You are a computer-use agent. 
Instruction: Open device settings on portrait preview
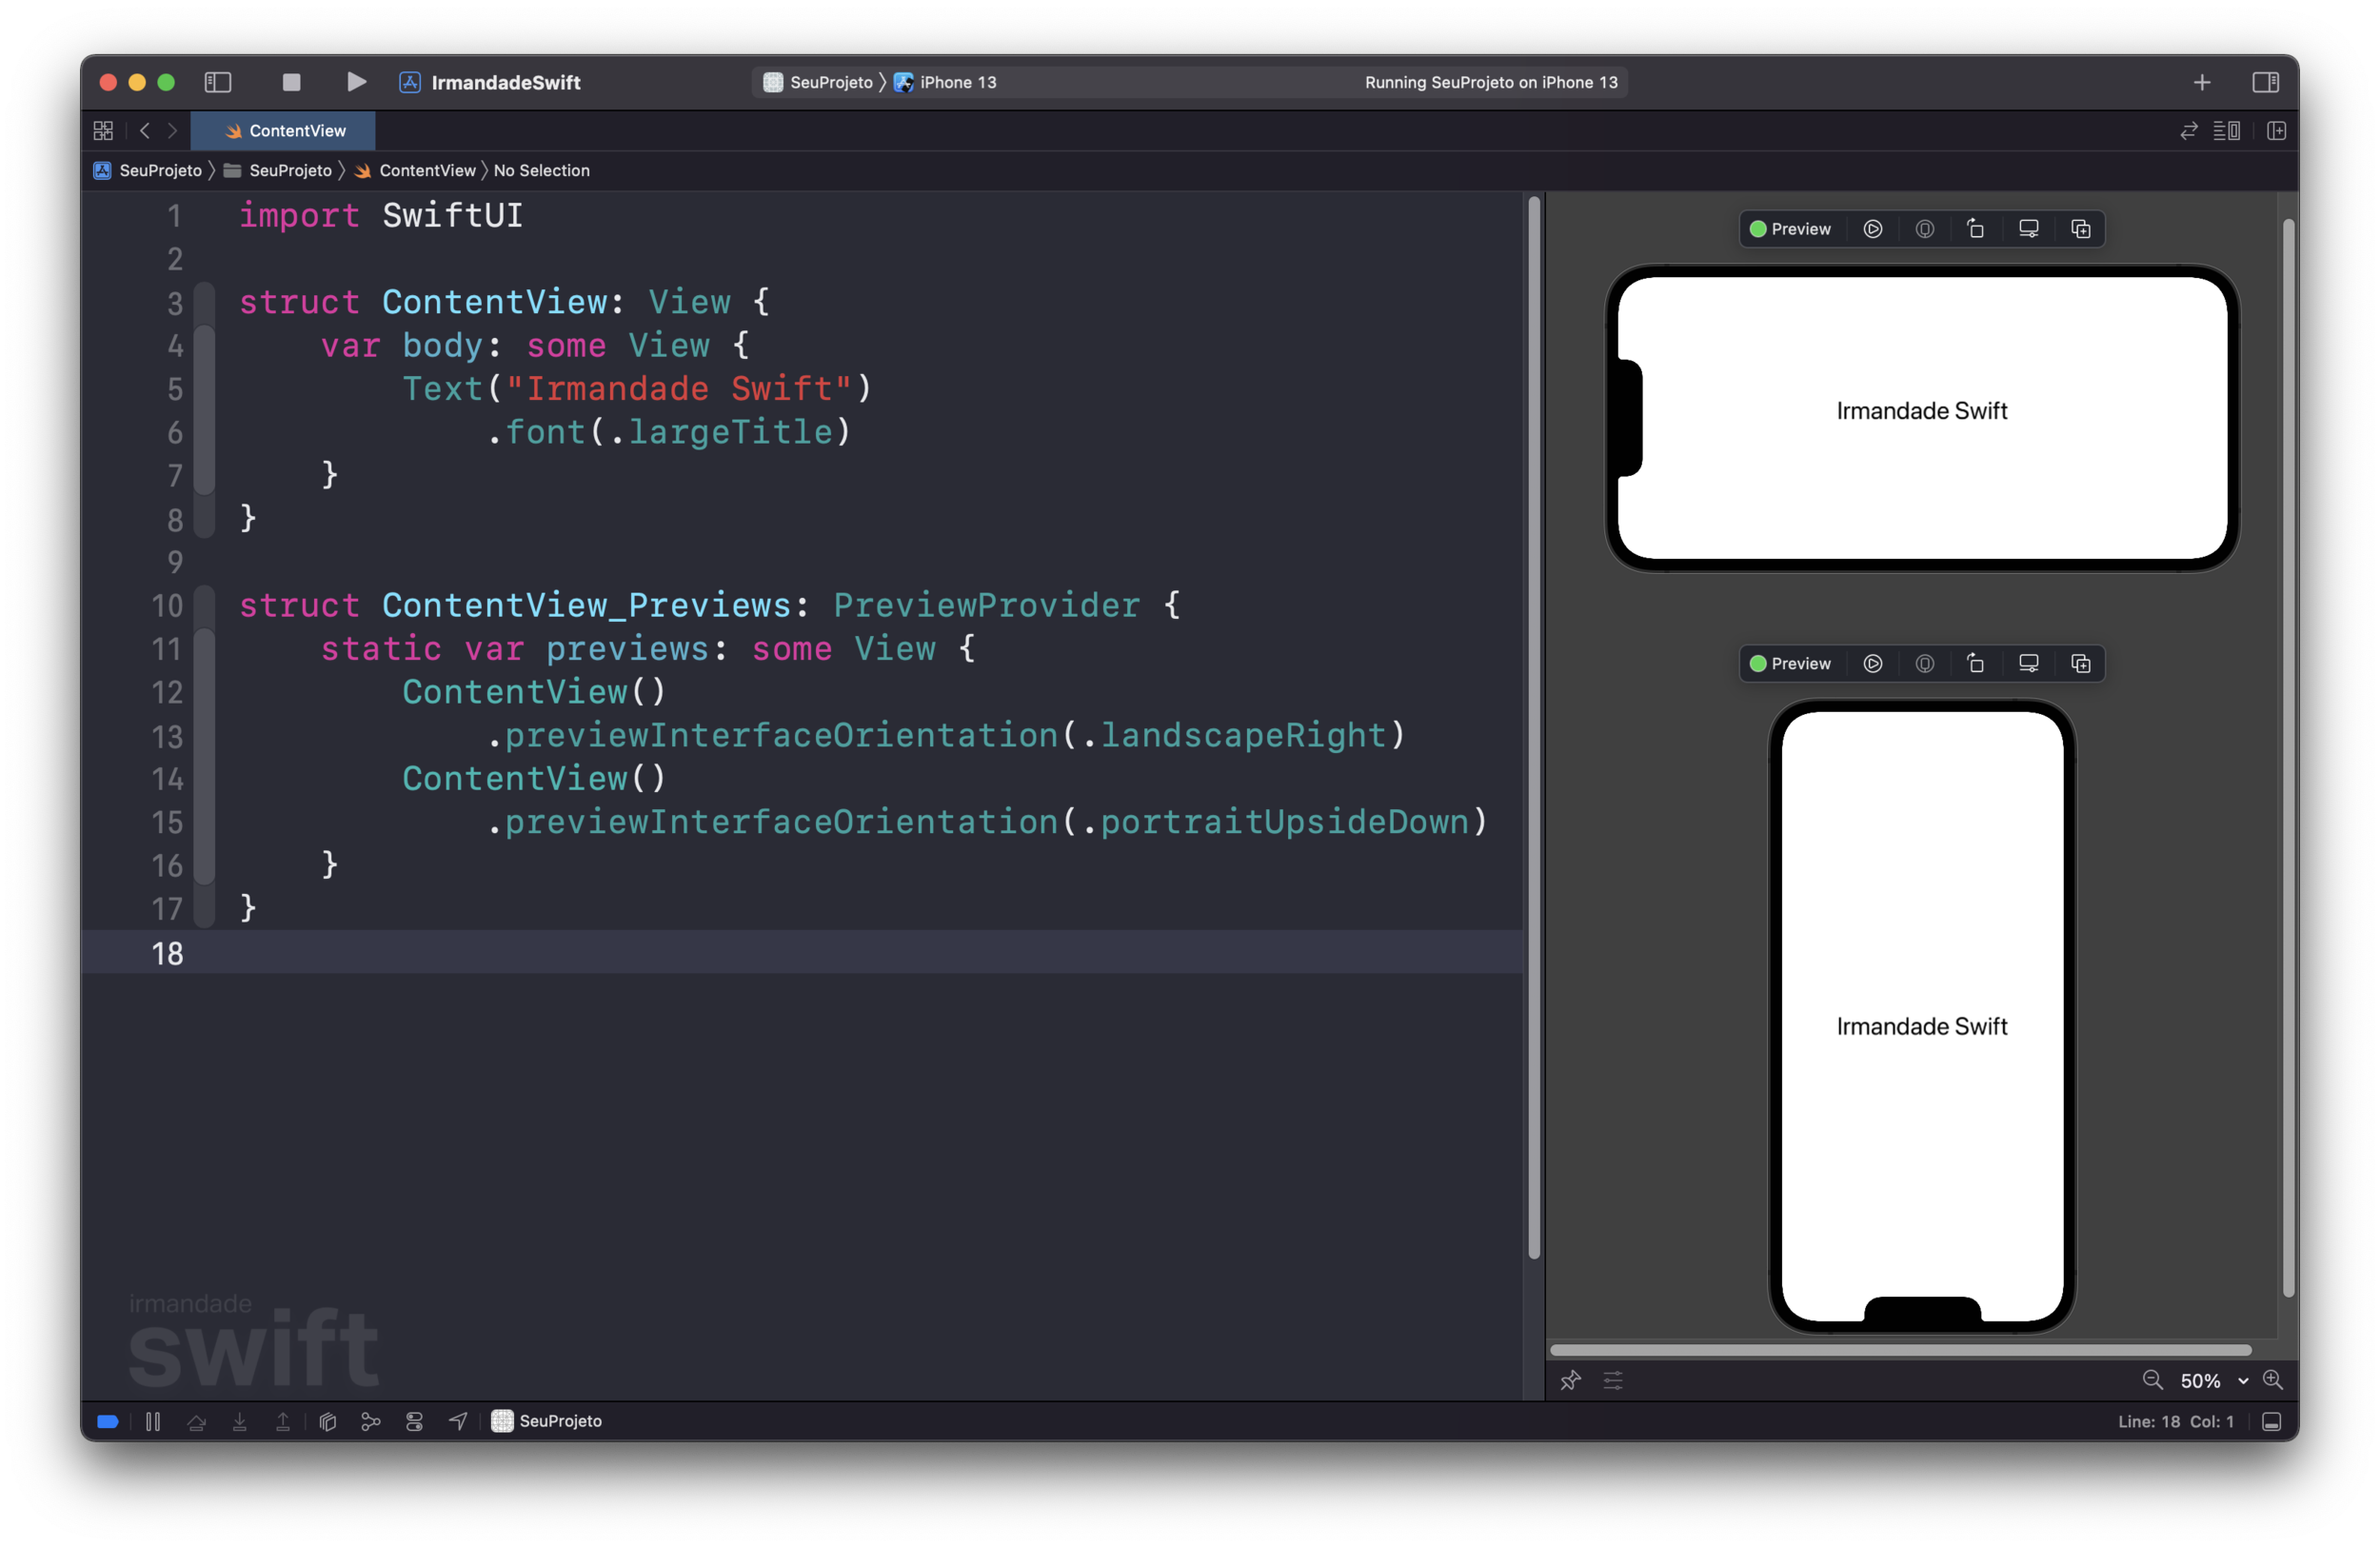point(2028,664)
